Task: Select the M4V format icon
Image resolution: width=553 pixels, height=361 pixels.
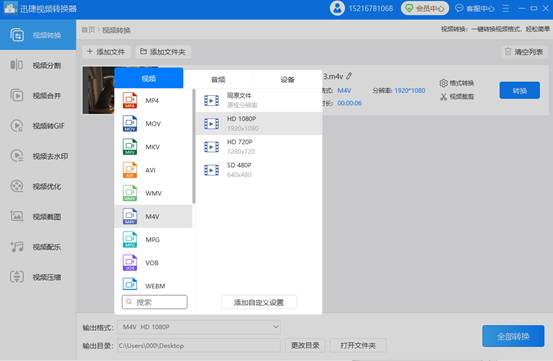Action: (x=130, y=216)
